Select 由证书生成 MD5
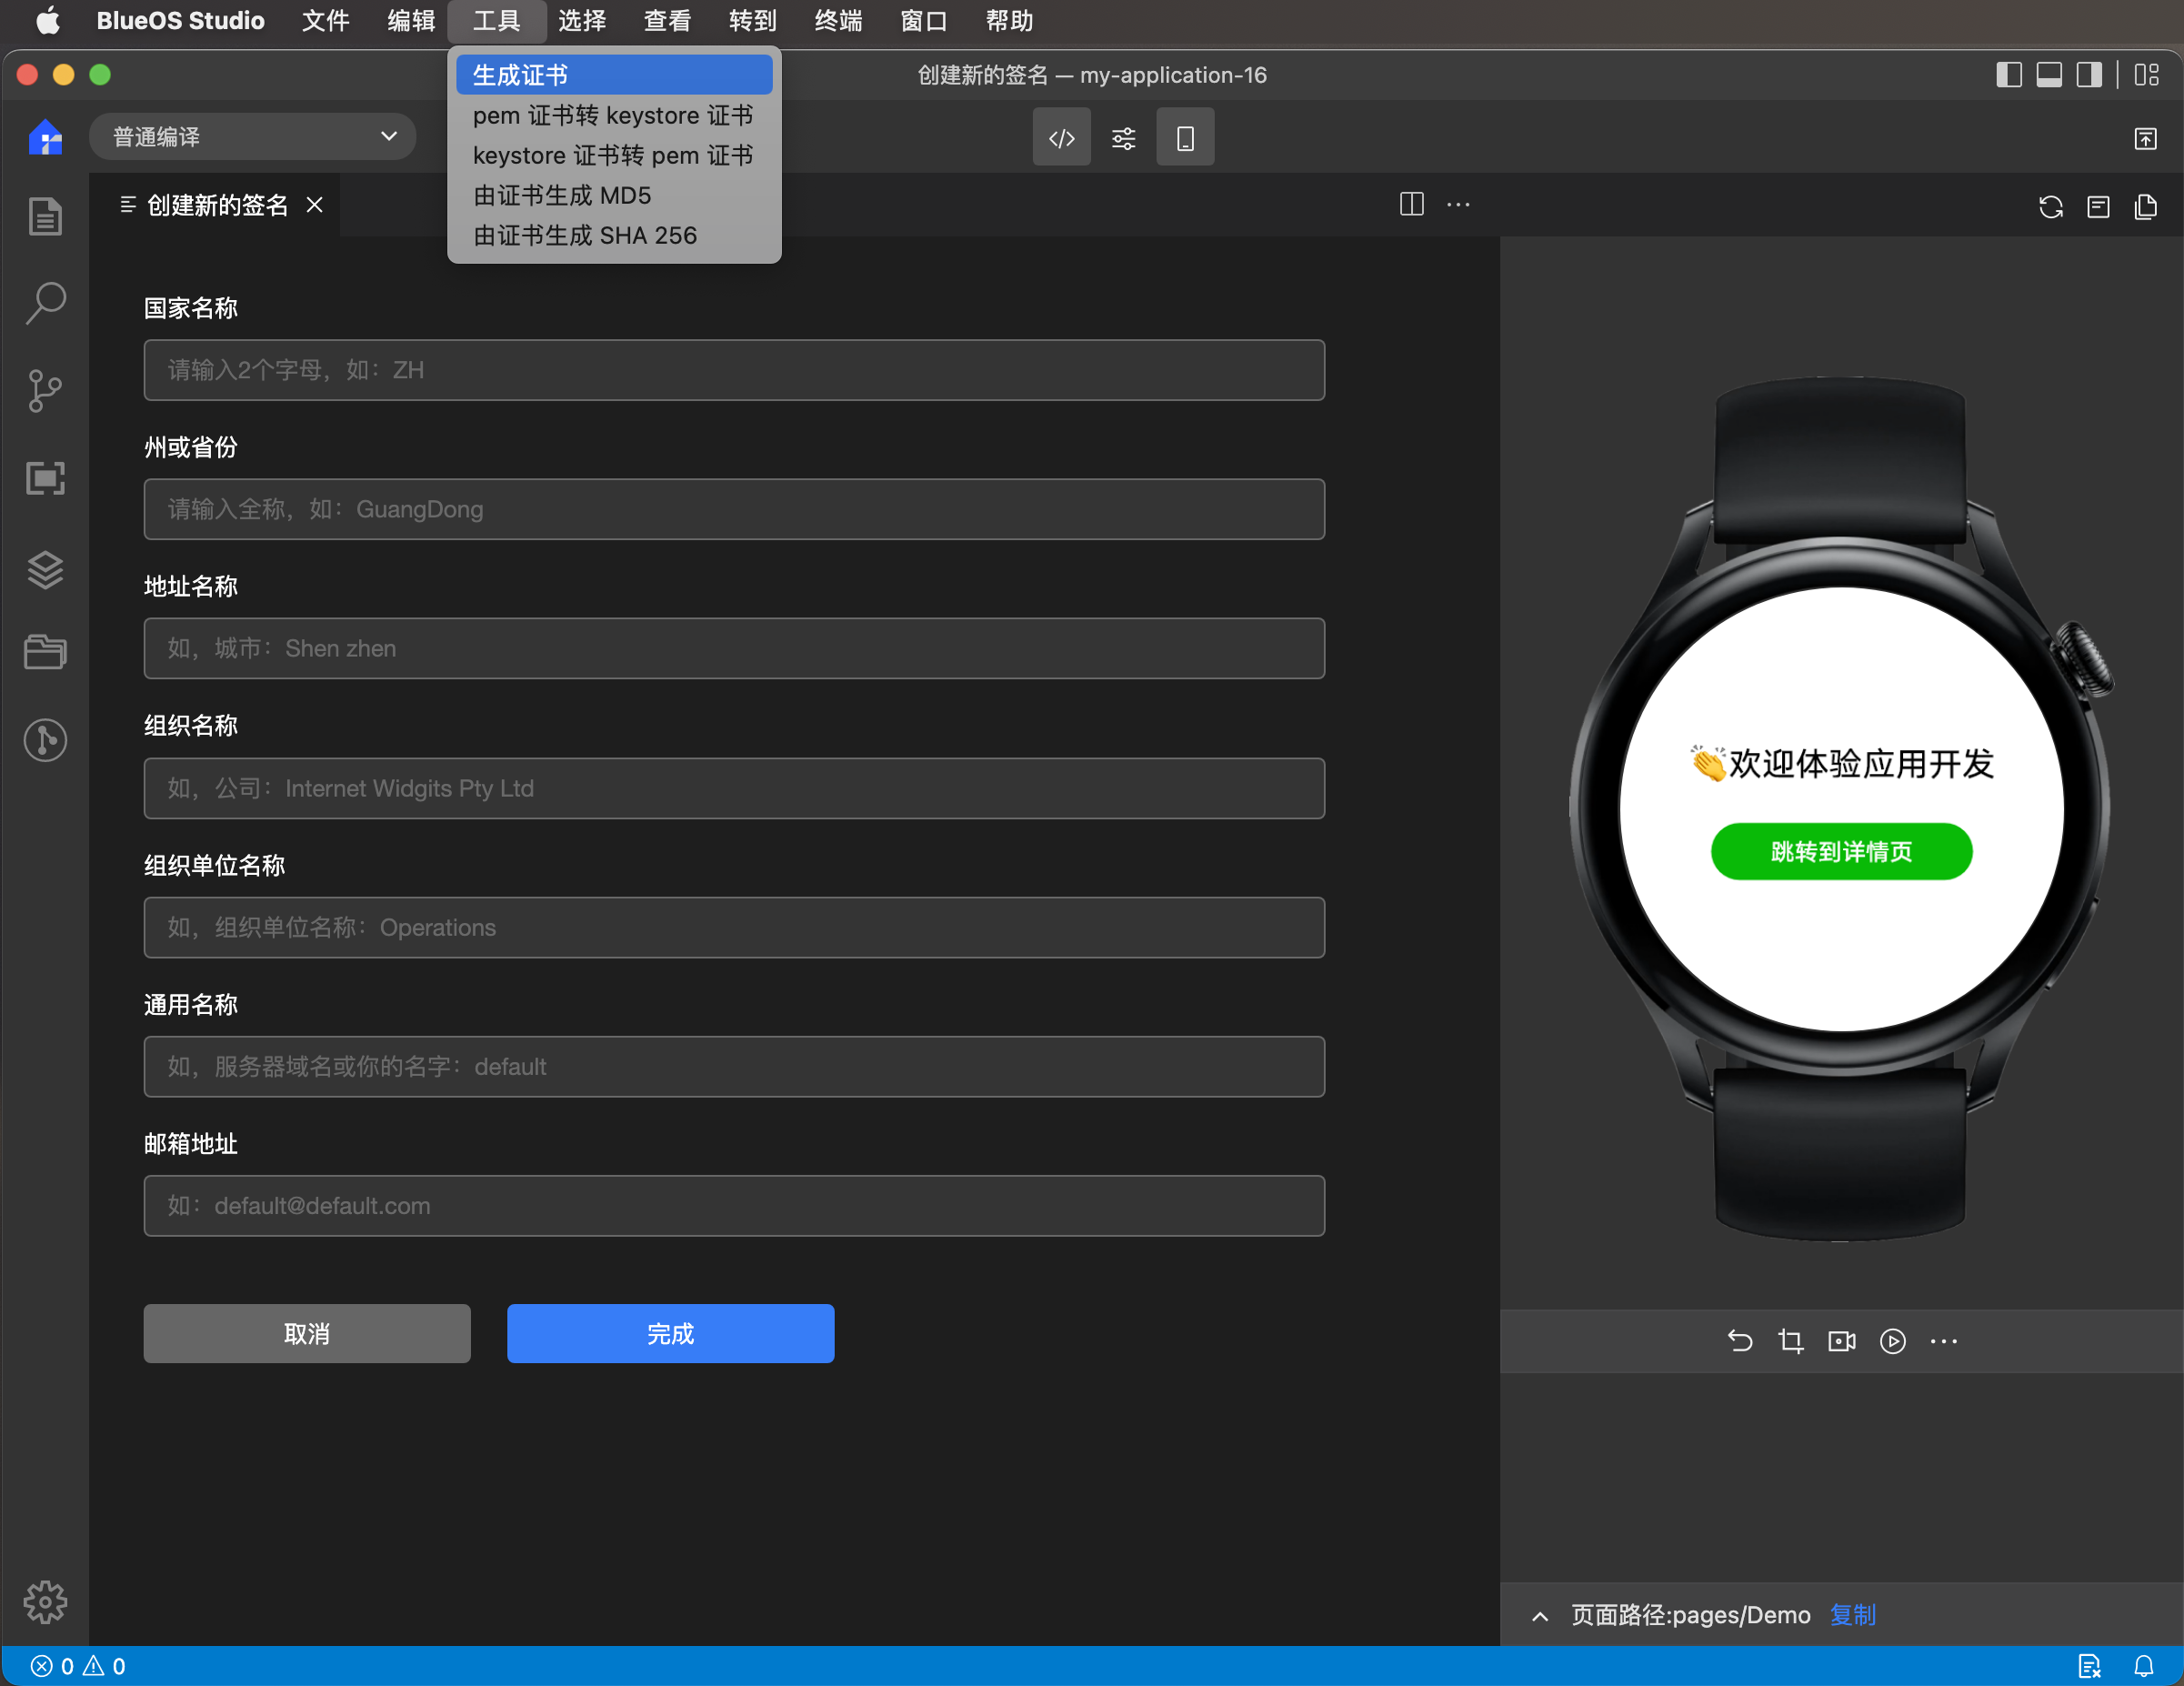 coord(614,195)
